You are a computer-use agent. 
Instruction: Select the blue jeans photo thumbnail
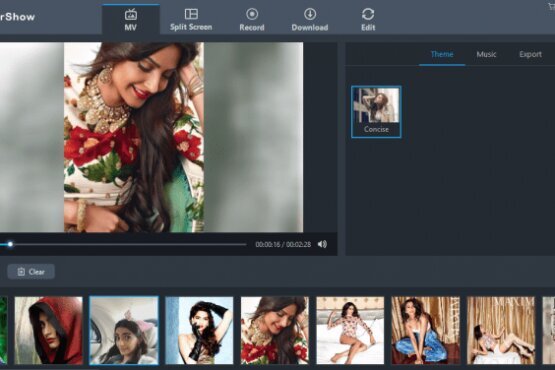[425, 330]
